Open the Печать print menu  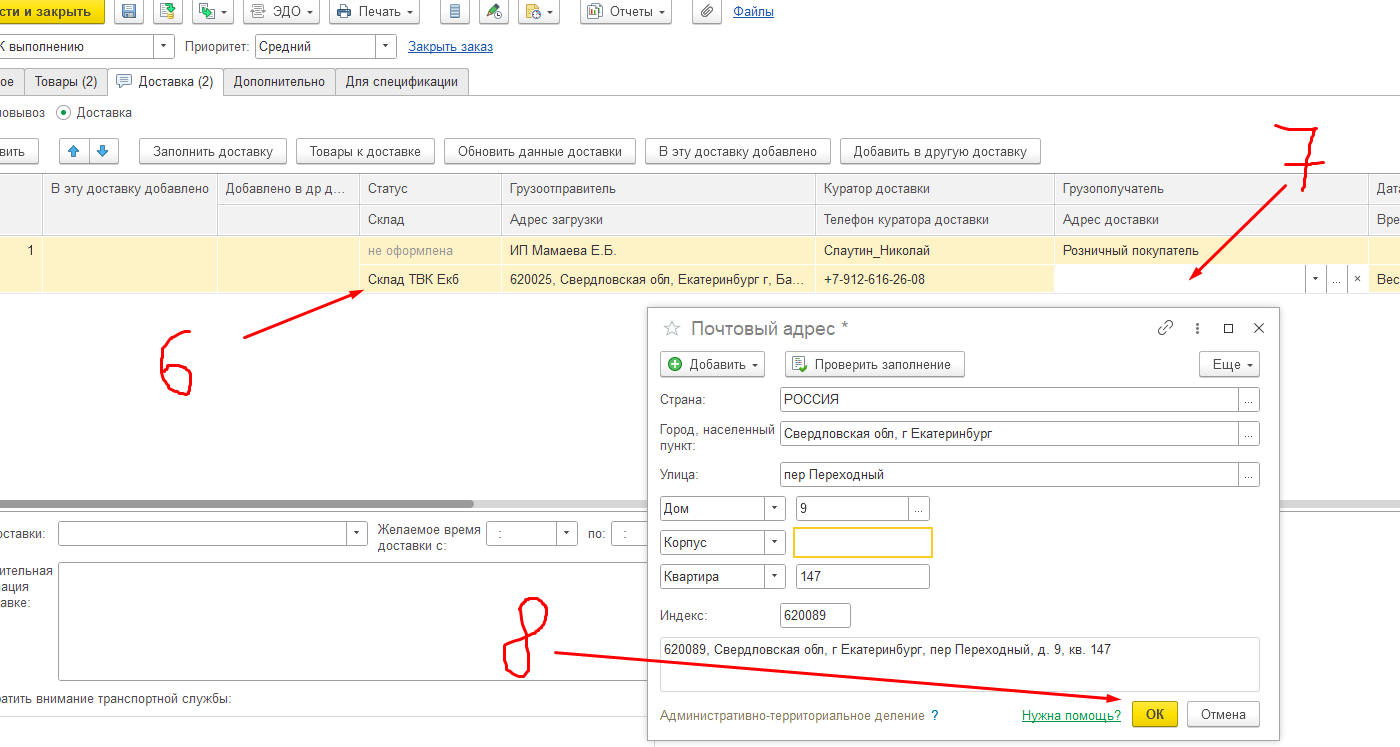(x=375, y=12)
